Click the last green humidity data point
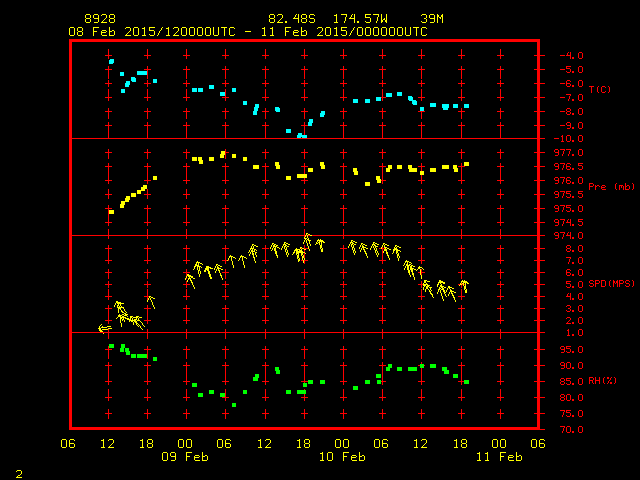 (x=466, y=382)
